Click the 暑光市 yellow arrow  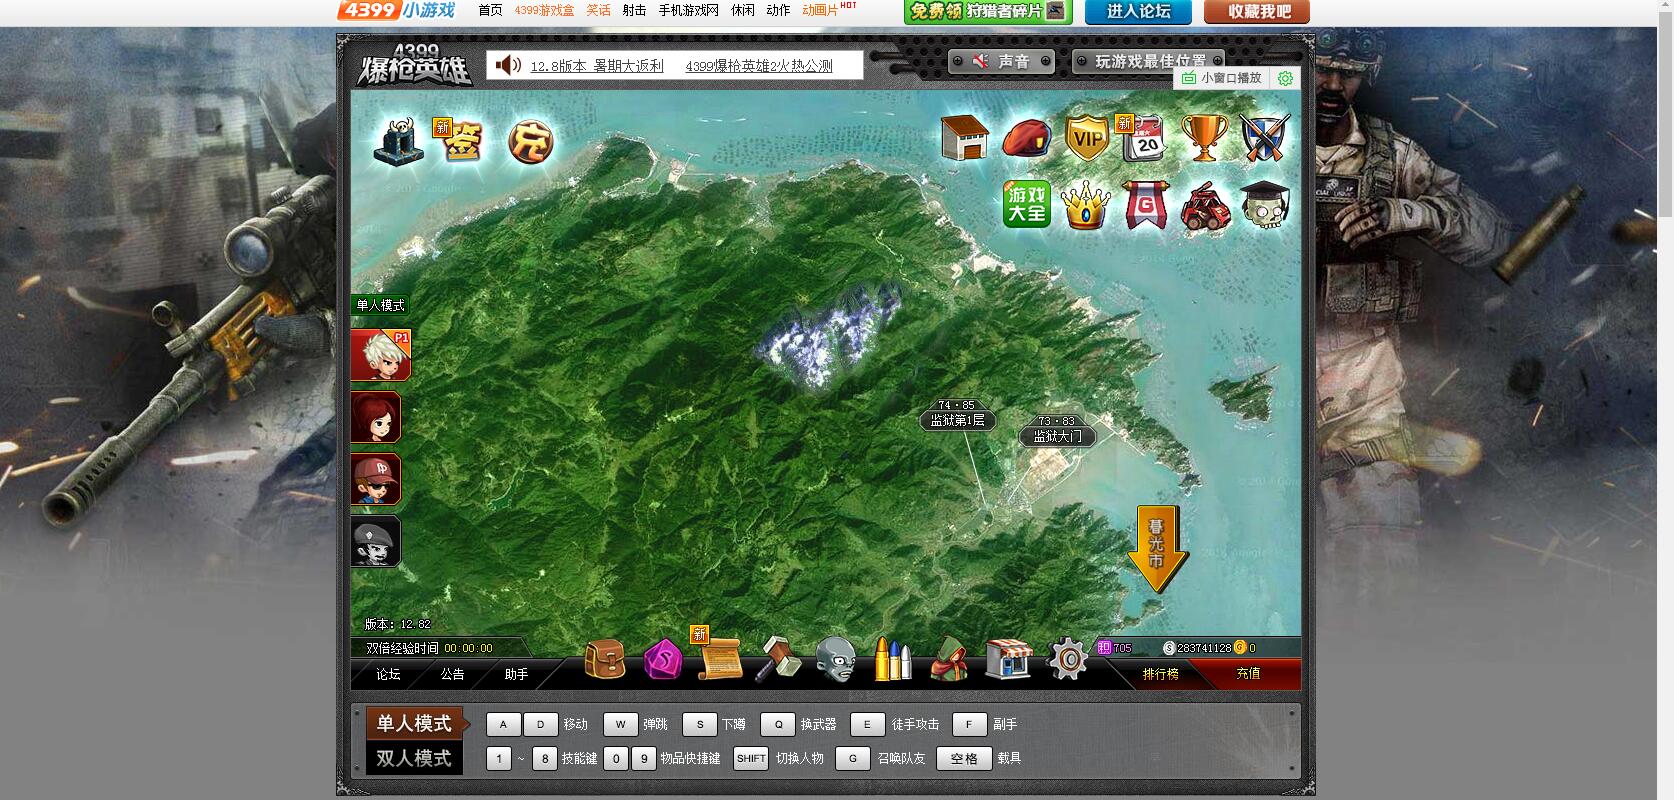[1157, 548]
